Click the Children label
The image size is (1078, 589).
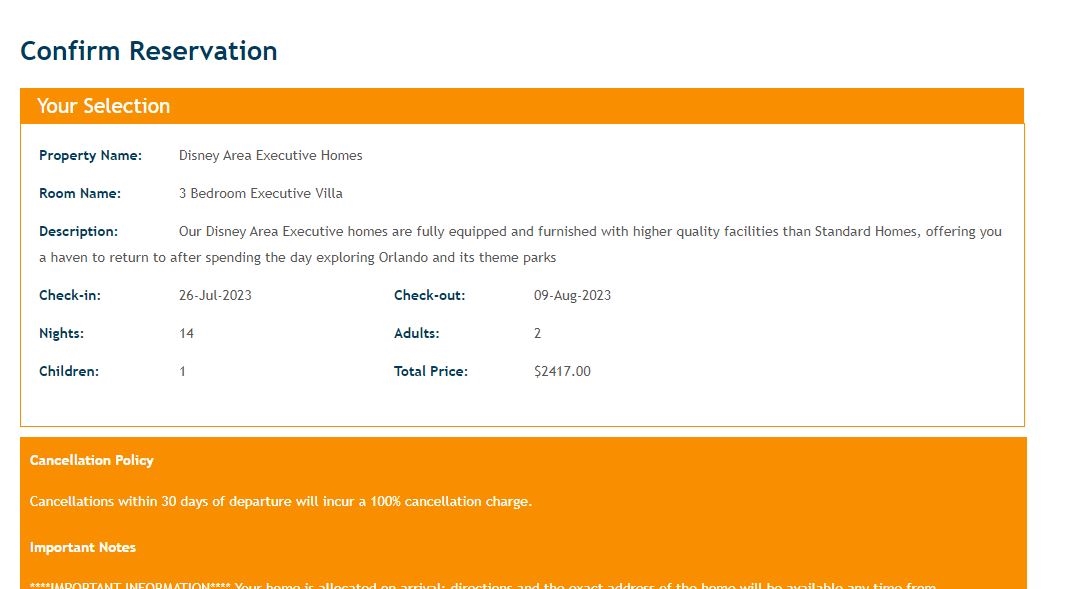pyautogui.click(x=69, y=372)
